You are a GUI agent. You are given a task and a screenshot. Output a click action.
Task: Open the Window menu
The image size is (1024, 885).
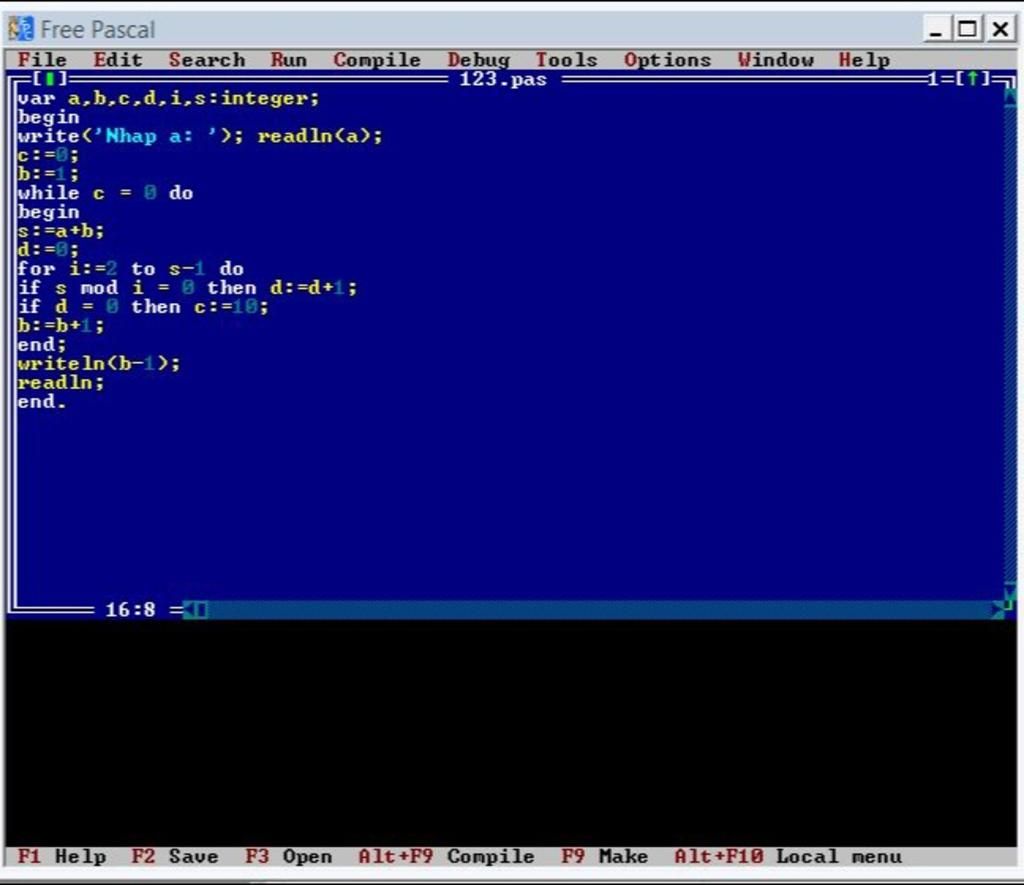[x=776, y=59]
